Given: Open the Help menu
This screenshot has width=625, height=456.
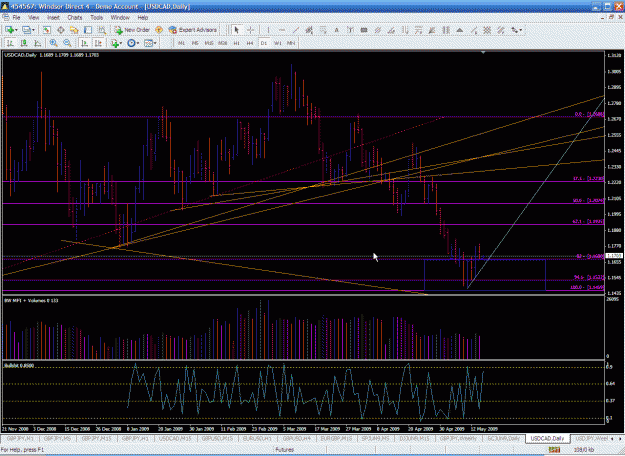Looking at the screenshot, I should point(143,18).
